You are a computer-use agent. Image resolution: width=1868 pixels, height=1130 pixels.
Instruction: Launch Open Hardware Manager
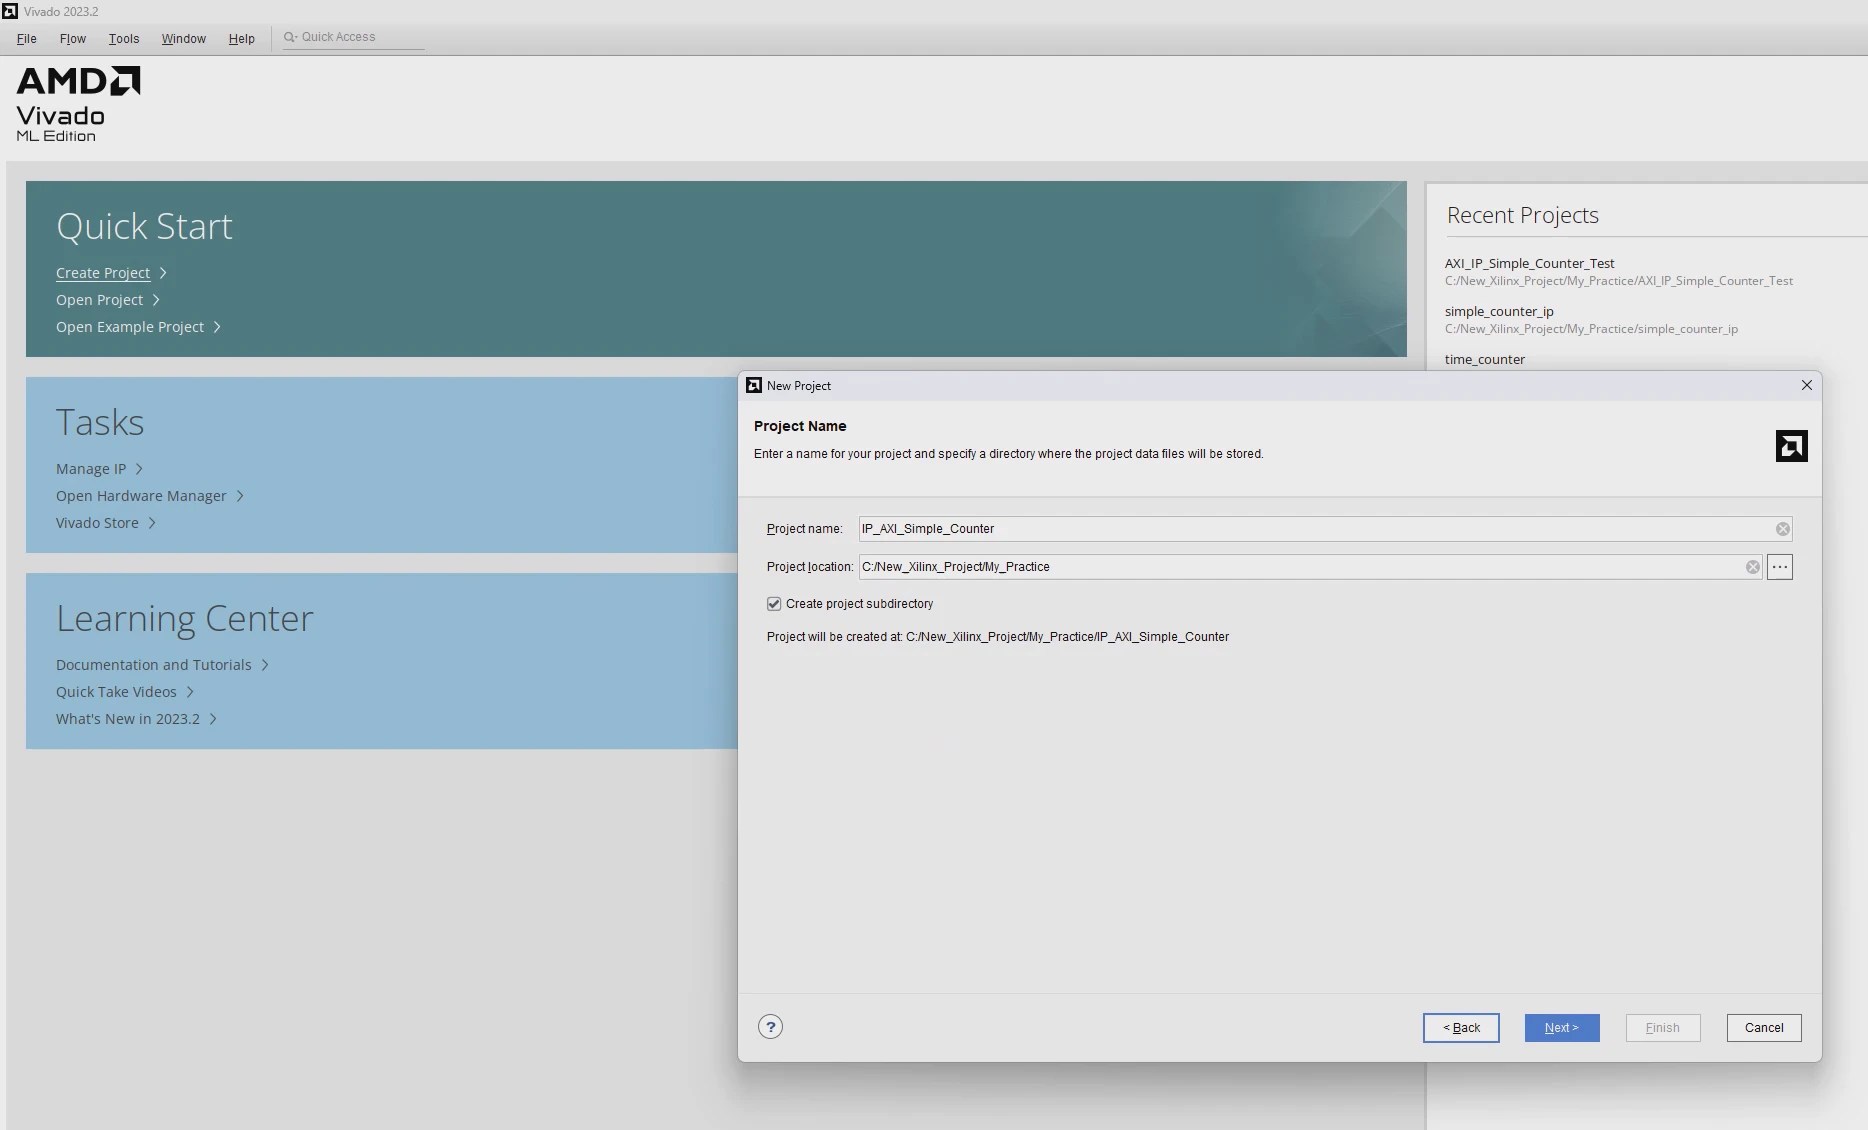pos(141,496)
